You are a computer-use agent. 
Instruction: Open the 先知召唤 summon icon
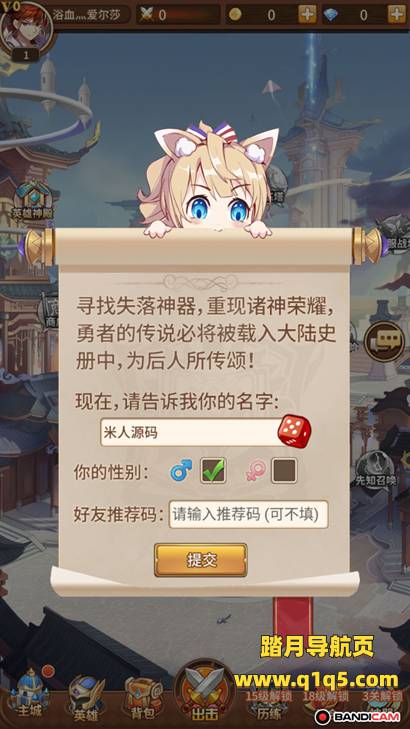pos(375,469)
